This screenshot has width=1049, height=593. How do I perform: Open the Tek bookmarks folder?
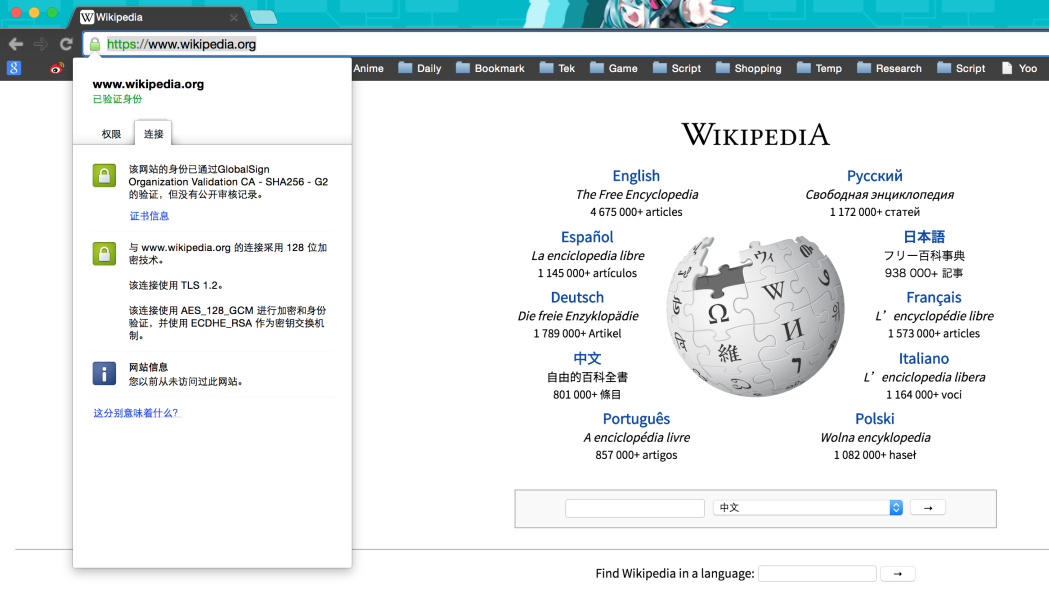(557, 68)
